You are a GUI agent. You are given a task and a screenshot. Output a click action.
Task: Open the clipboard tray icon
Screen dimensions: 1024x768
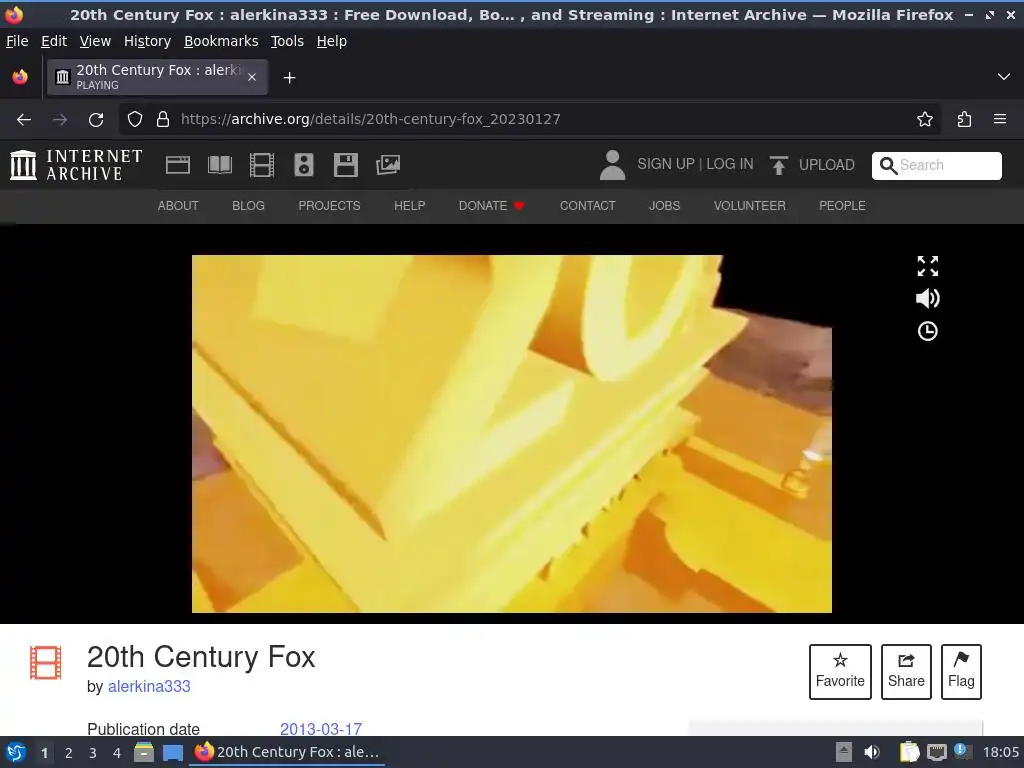coord(909,752)
